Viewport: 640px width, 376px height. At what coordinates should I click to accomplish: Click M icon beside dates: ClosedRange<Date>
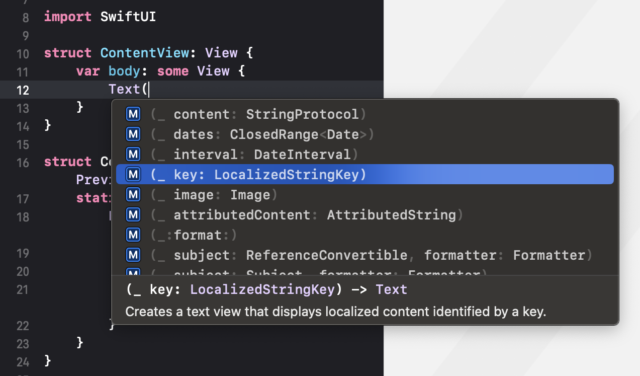[x=133, y=134]
